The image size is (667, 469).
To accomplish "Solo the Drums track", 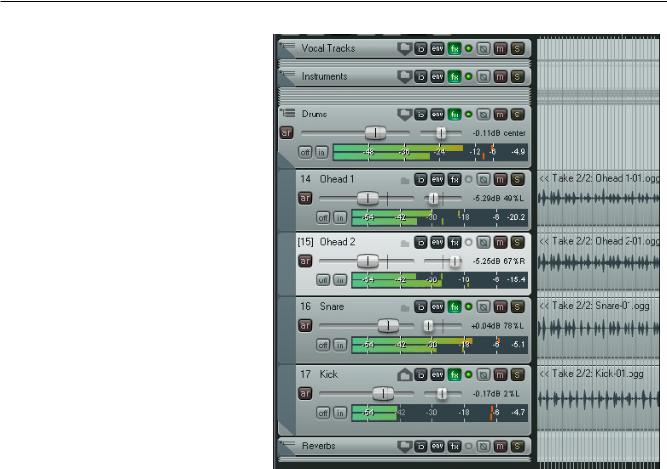I will pyautogui.click(x=517, y=114).
